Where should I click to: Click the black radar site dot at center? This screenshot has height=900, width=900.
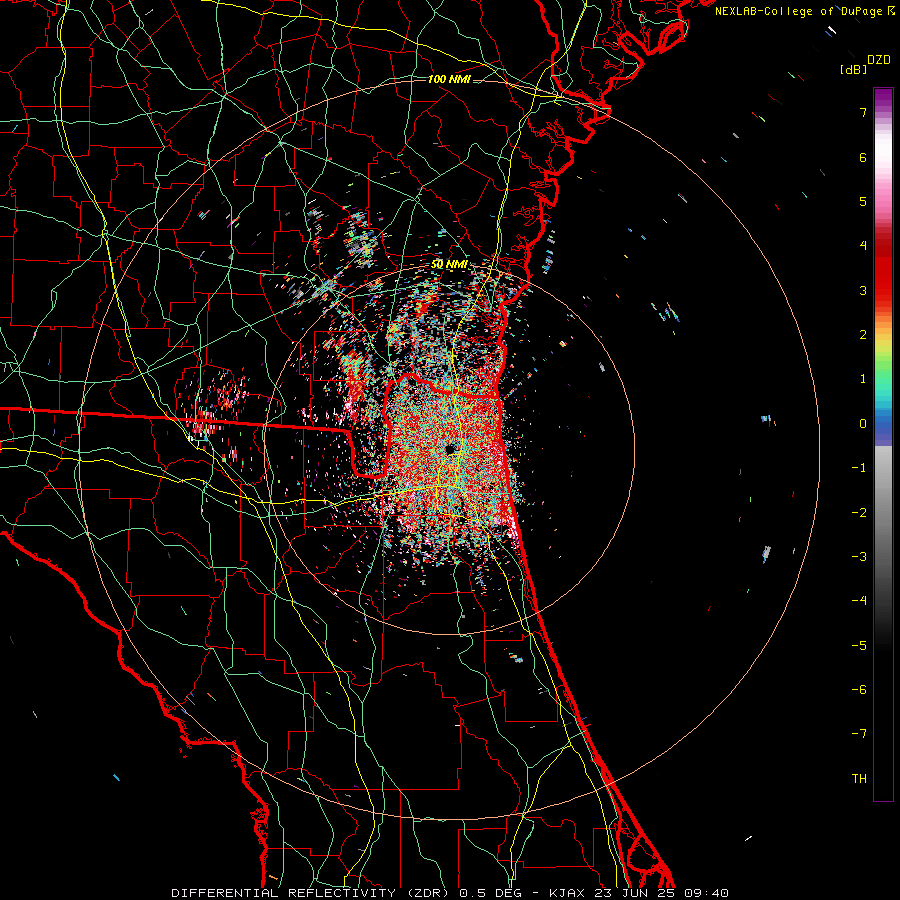coord(451,449)
